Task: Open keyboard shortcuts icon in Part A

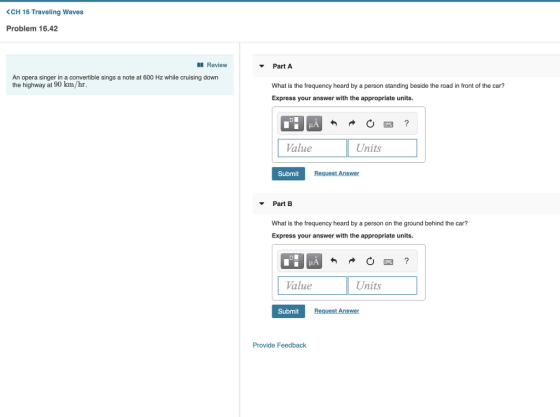Action: tap(388, 124)
